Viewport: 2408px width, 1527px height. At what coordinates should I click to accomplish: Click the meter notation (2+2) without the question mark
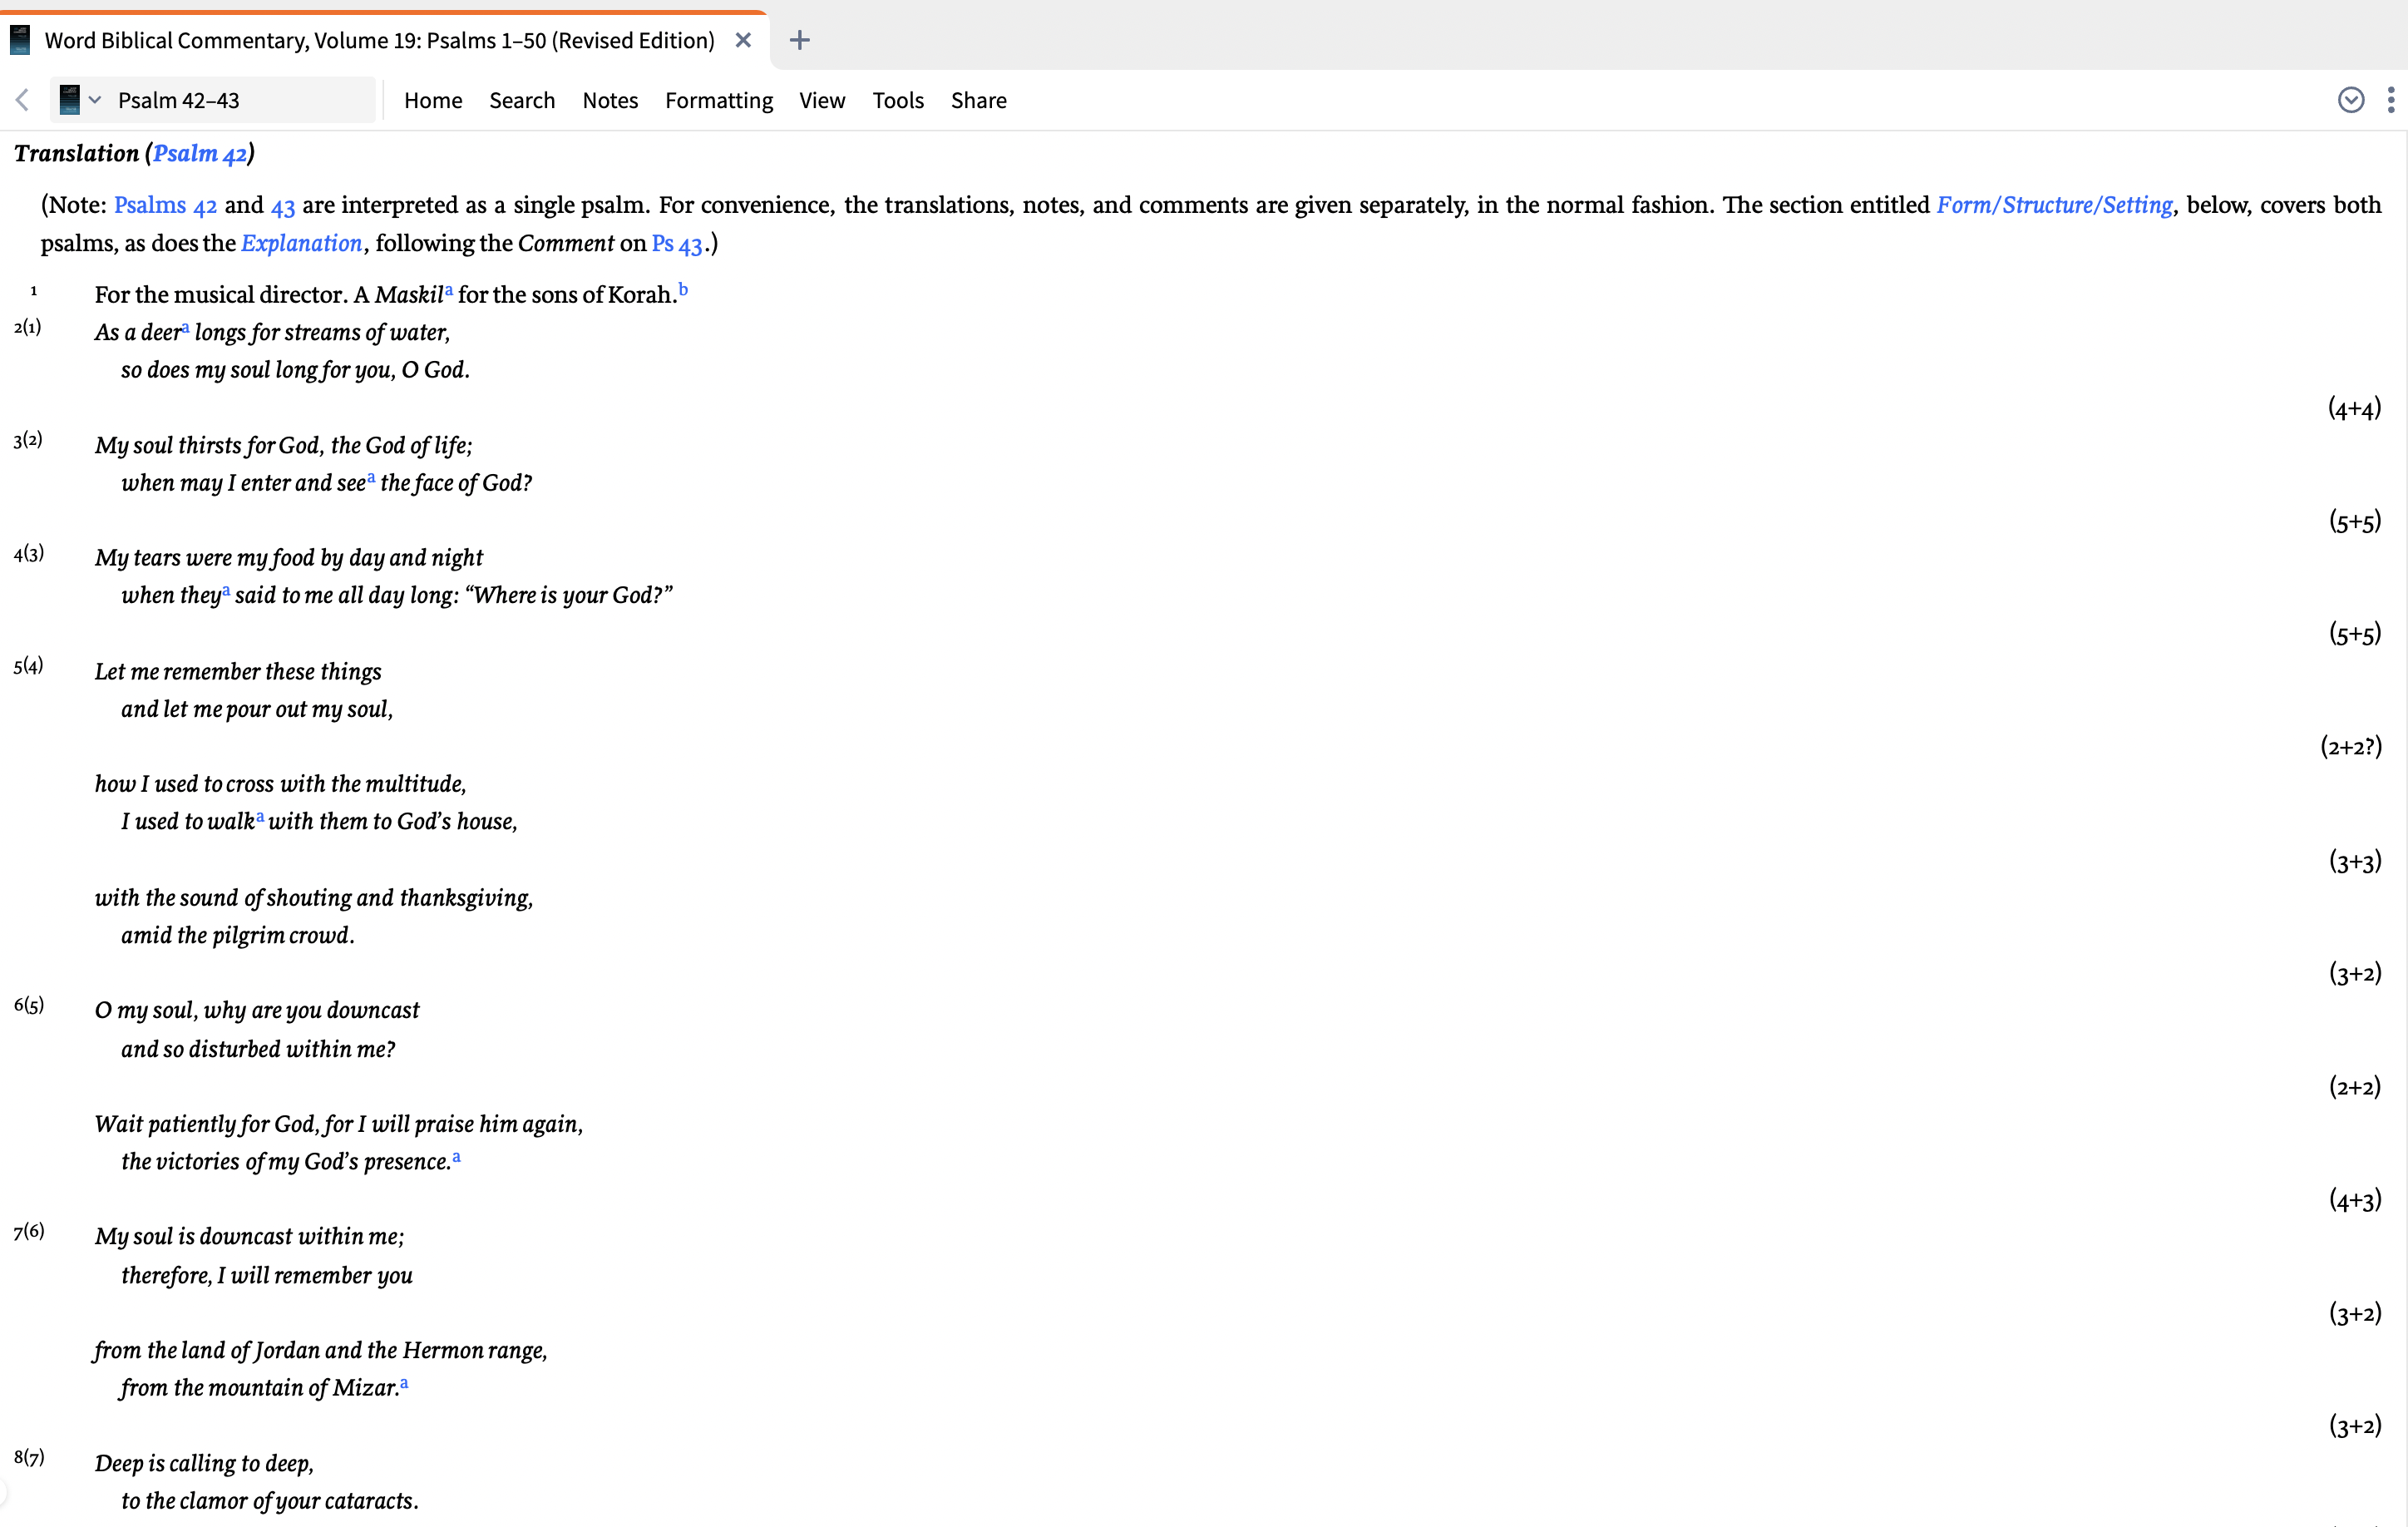click(2355, 1087)
